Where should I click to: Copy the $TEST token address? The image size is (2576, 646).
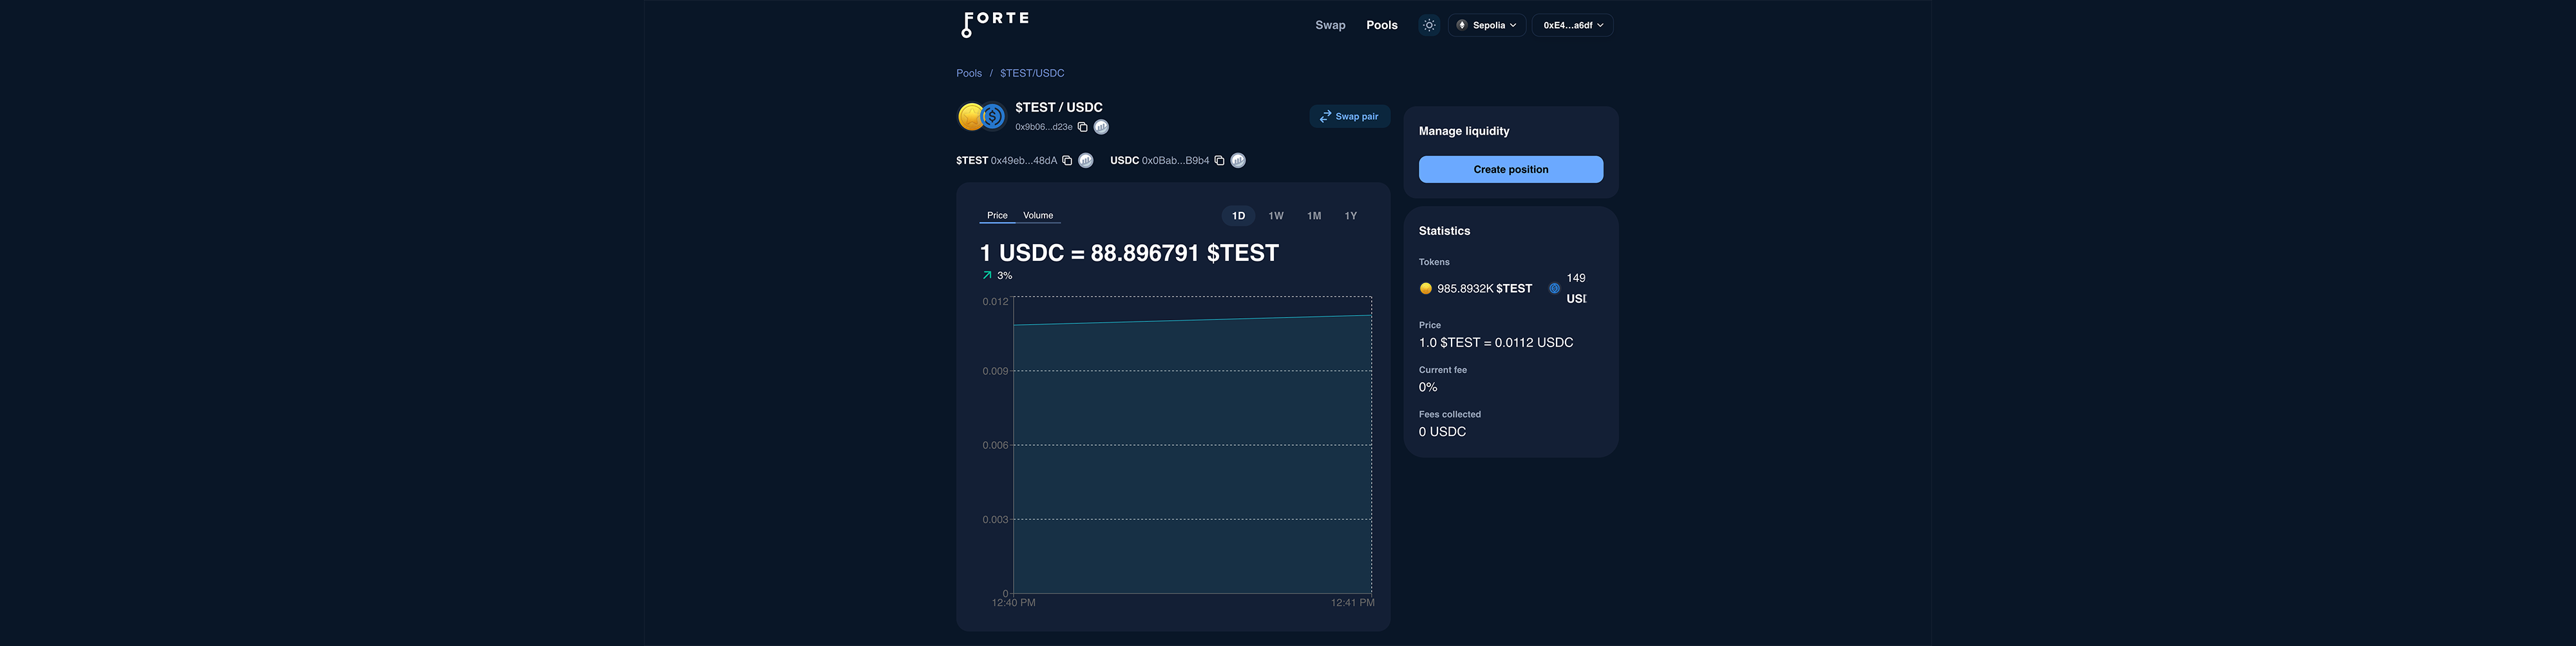1066,159
